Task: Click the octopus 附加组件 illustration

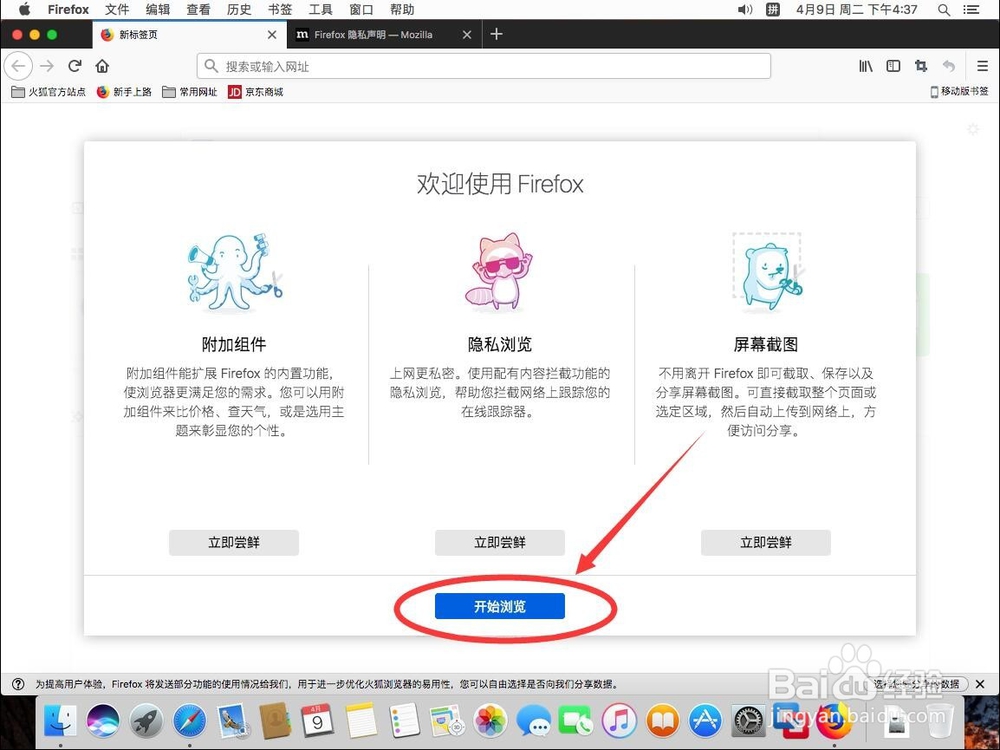Action: point(234,274)
